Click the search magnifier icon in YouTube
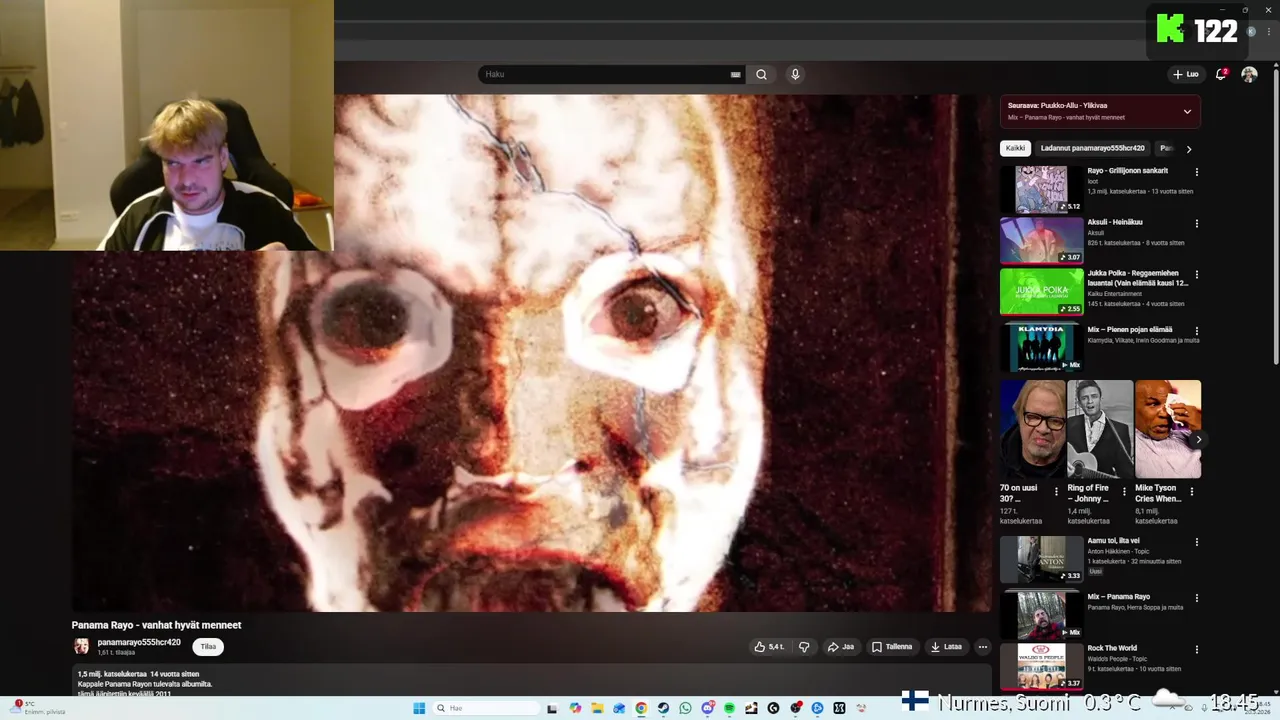This screenshot has height=720, width=1280. (761, 74)
